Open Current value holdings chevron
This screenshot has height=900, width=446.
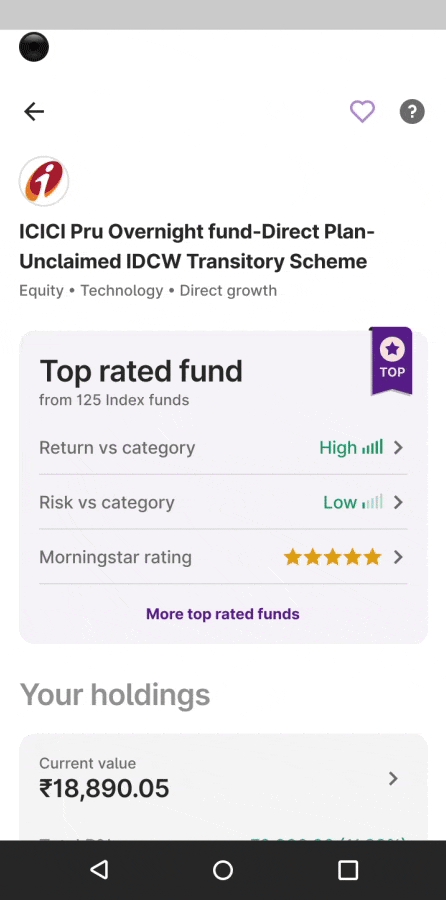393,778
